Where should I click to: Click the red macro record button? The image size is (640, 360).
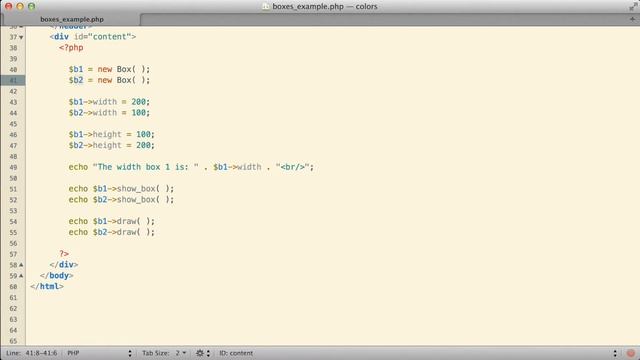point(631,353)
